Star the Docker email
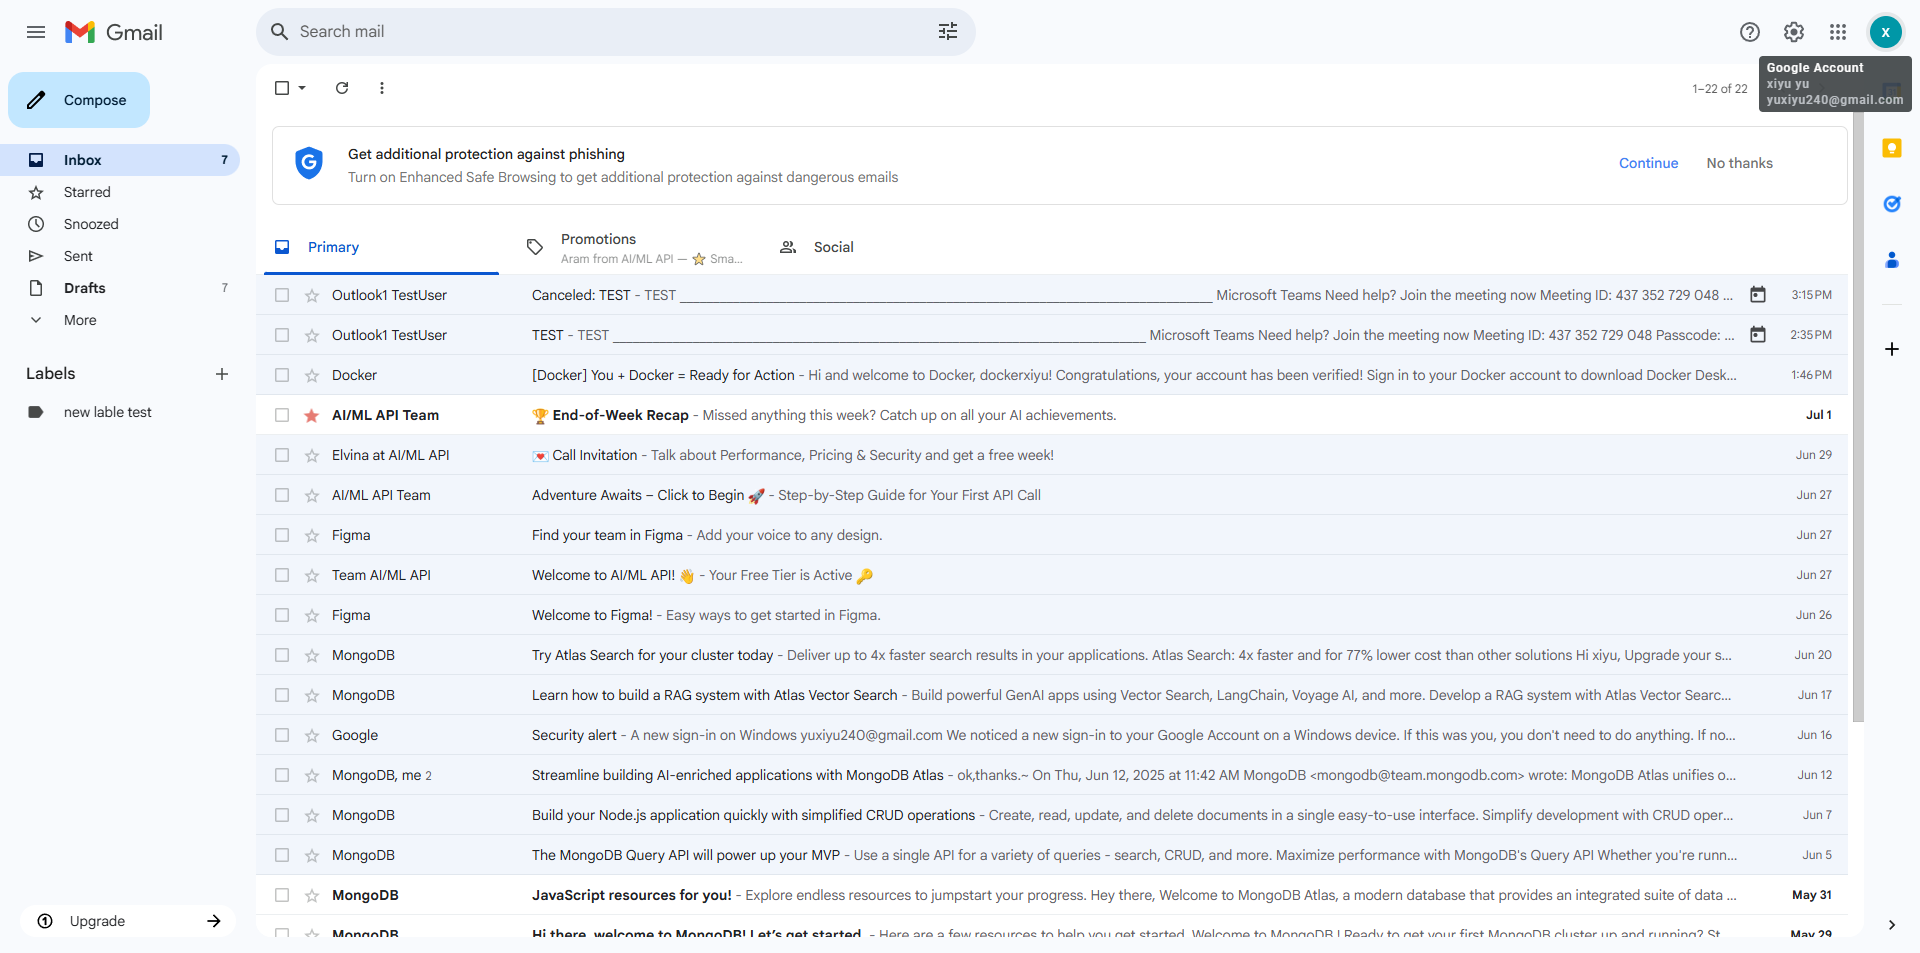This screenshot has width=1920, height=953. click(312, 375)
